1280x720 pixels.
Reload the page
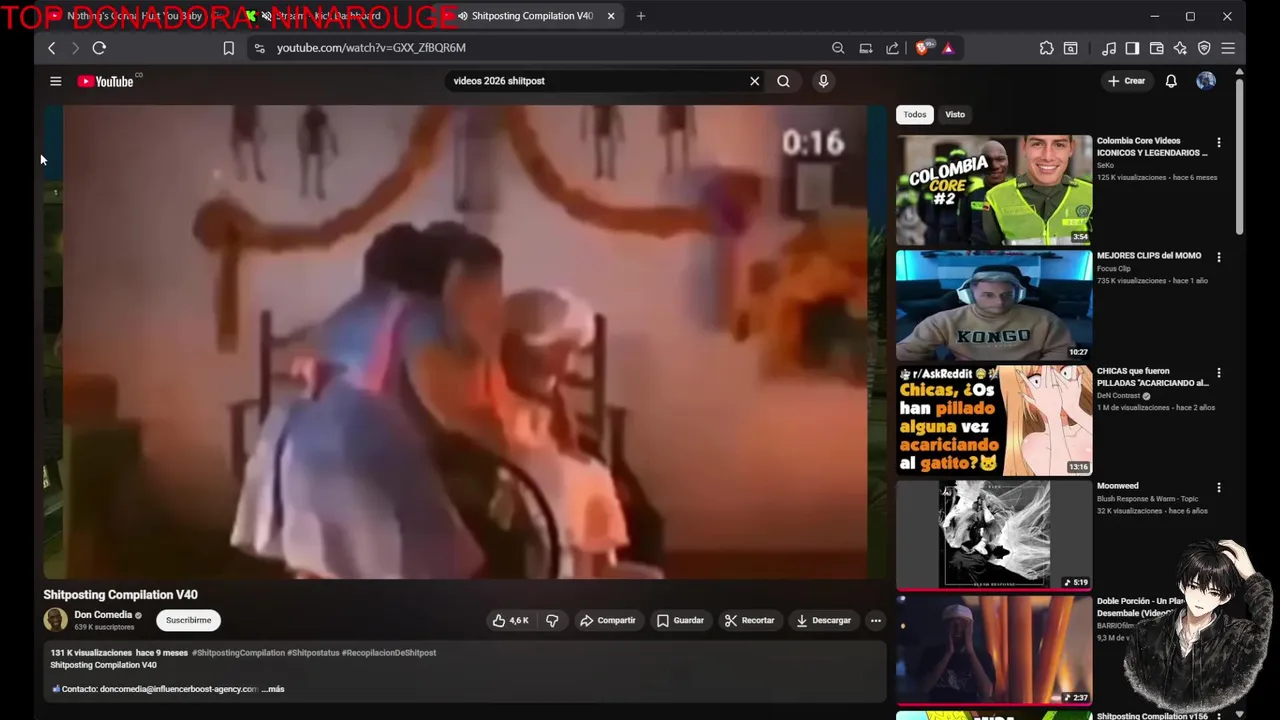99,48
